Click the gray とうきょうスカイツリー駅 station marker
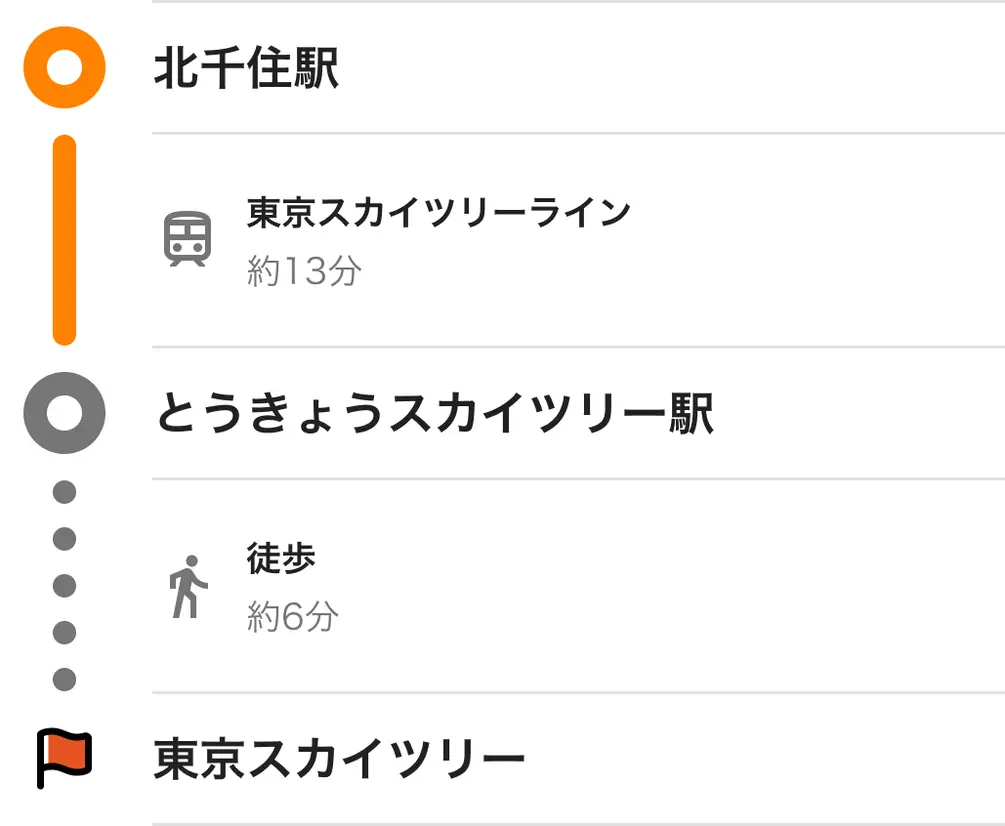 pos(64,413)
